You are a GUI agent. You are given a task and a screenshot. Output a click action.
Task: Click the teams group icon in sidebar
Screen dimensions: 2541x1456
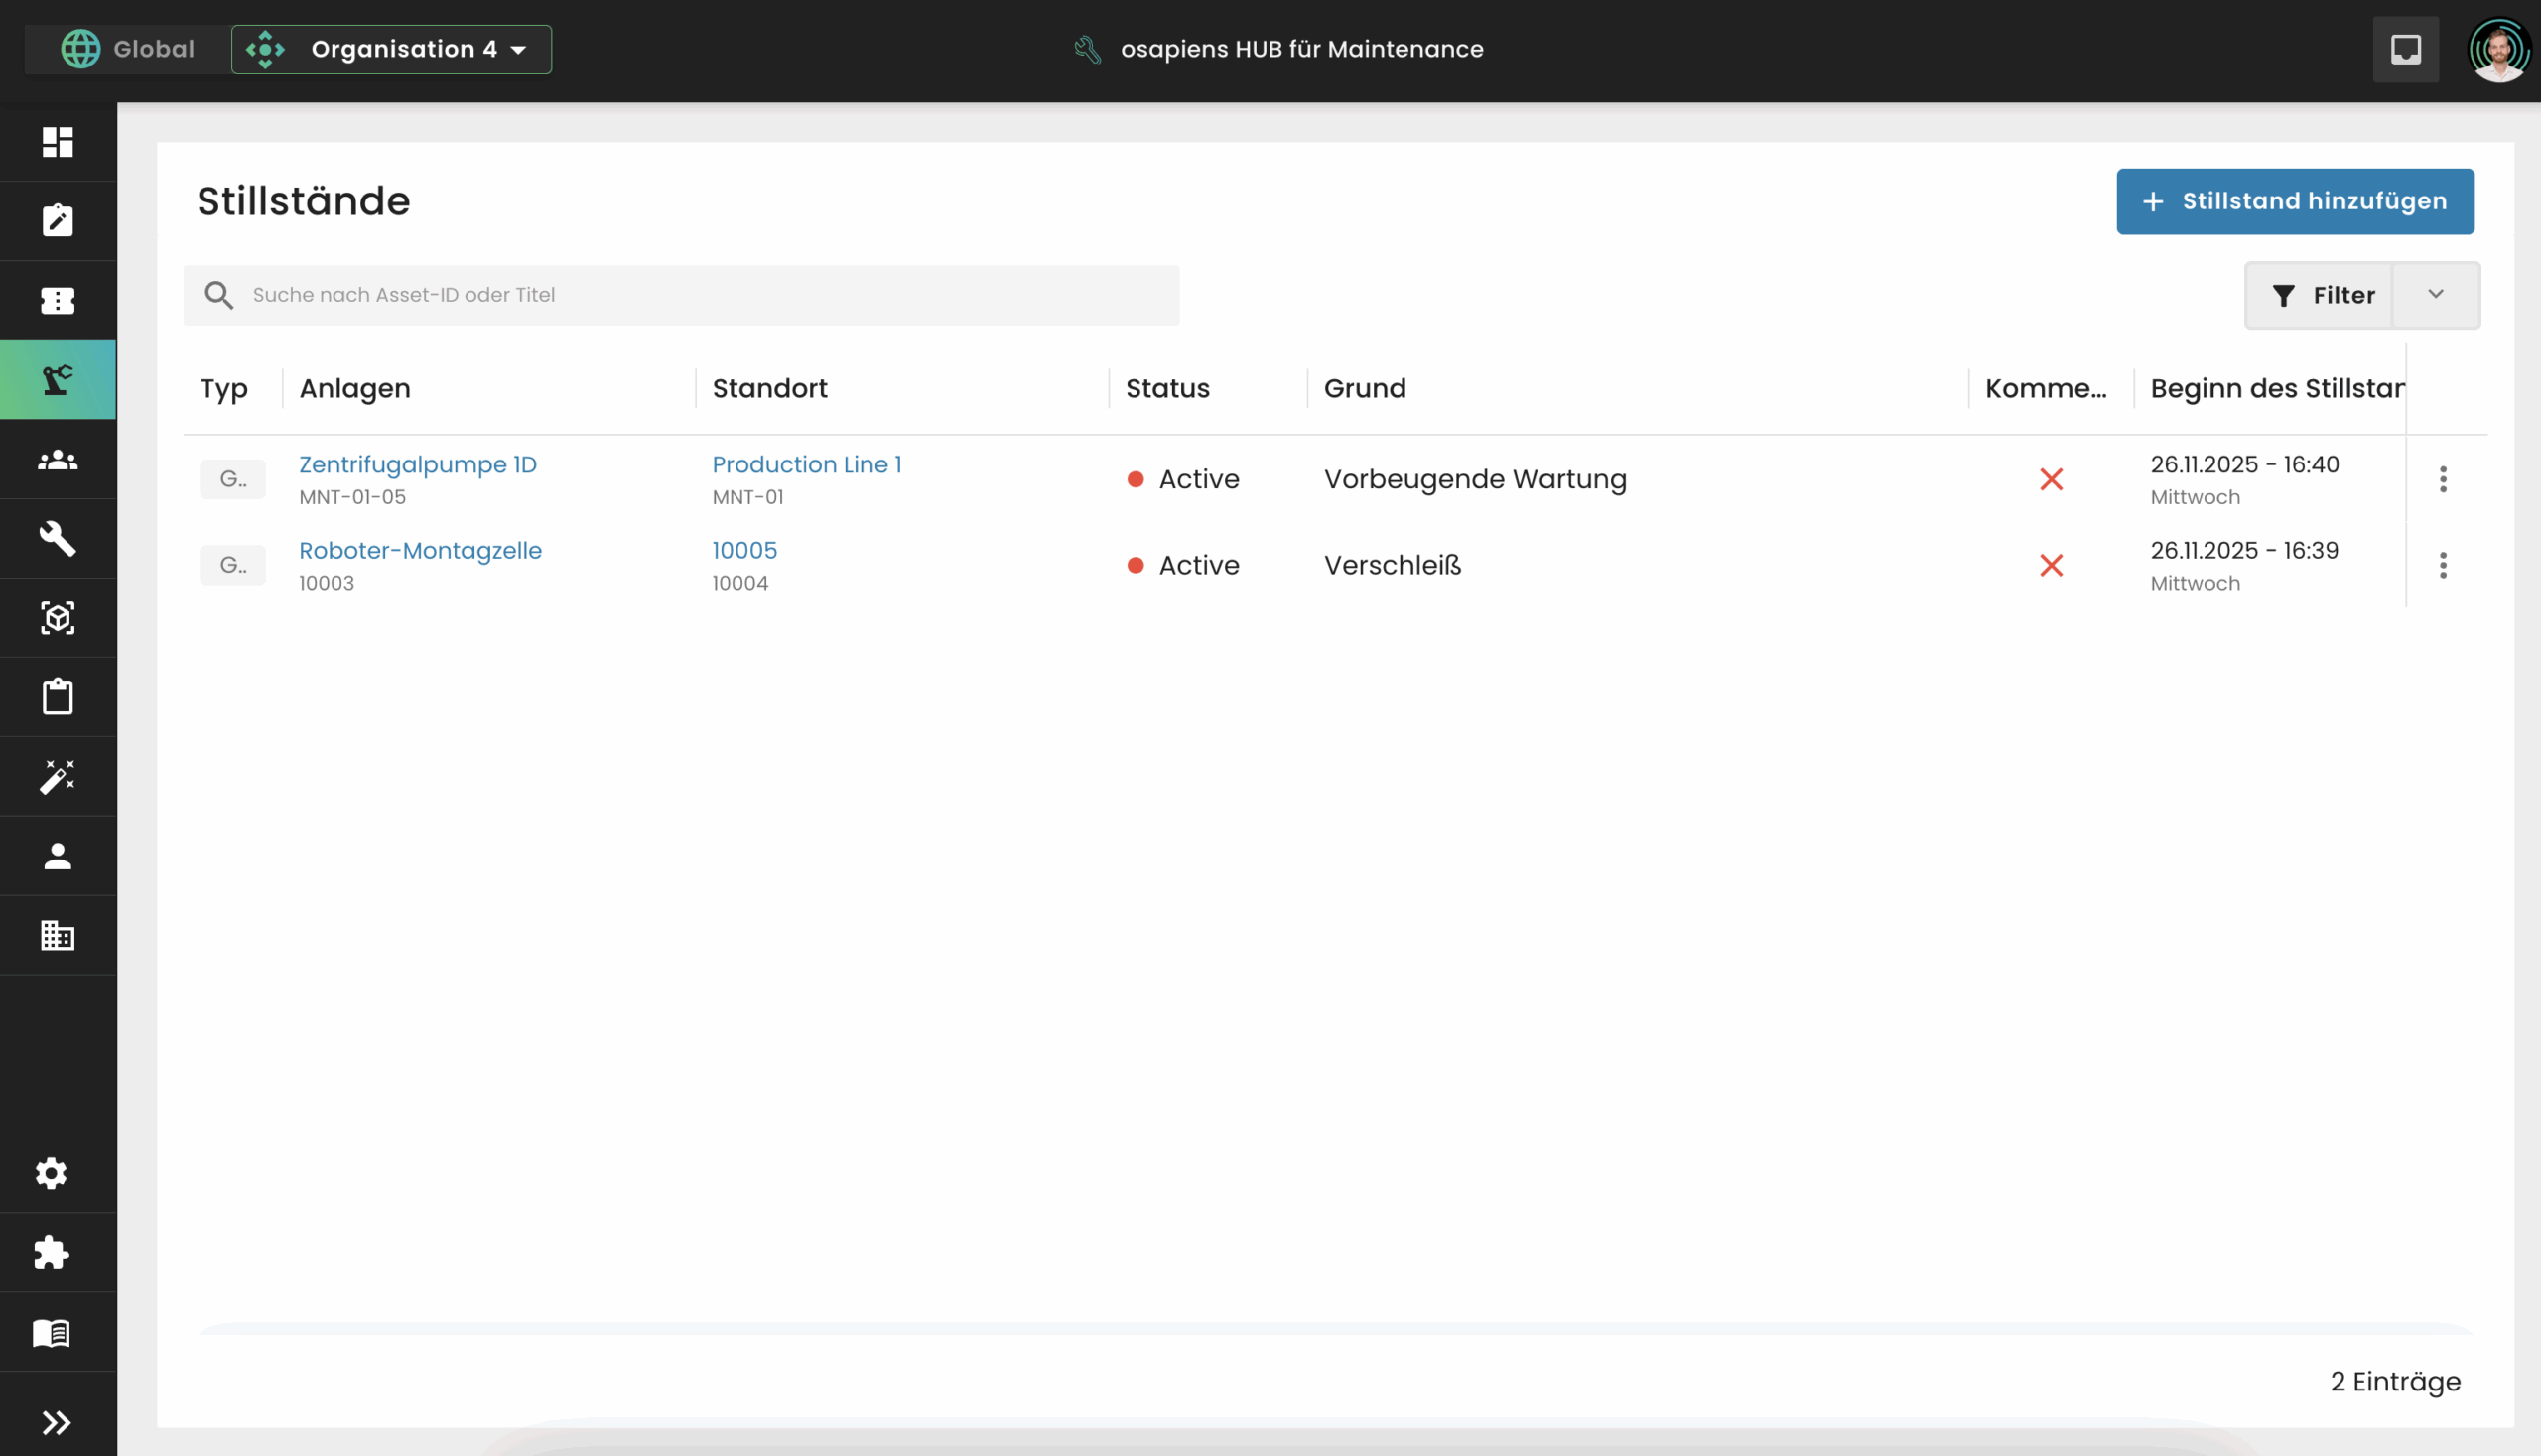coord(57,459)
